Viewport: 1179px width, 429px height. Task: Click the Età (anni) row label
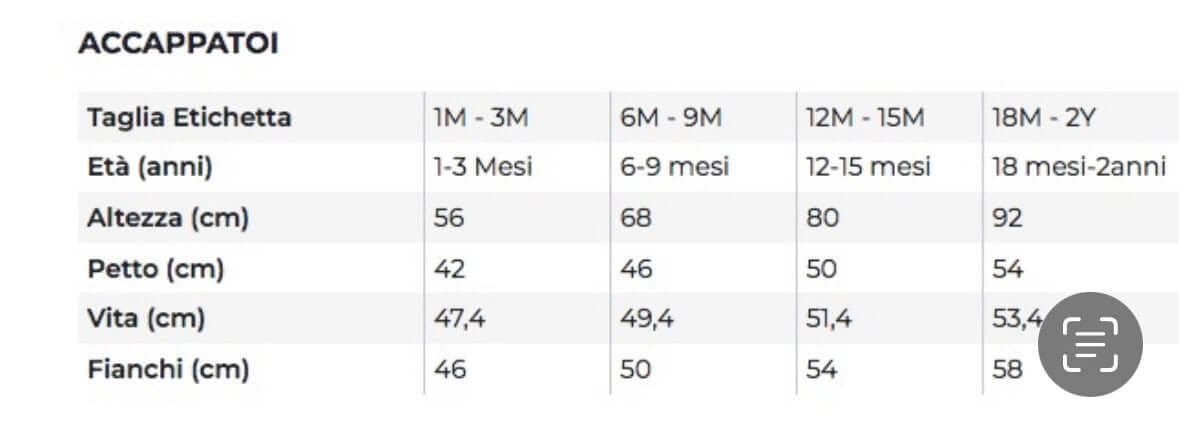coord(150,167)
